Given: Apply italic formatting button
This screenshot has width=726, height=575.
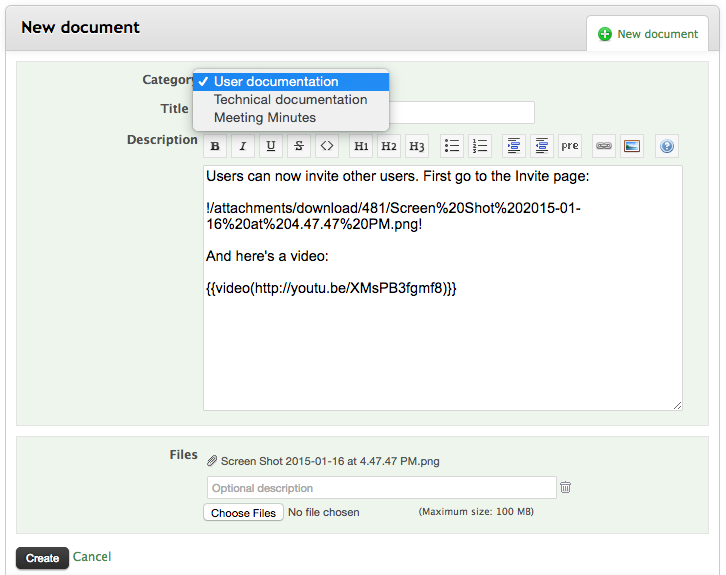Looking at the screenshot, I should point(243,146).
